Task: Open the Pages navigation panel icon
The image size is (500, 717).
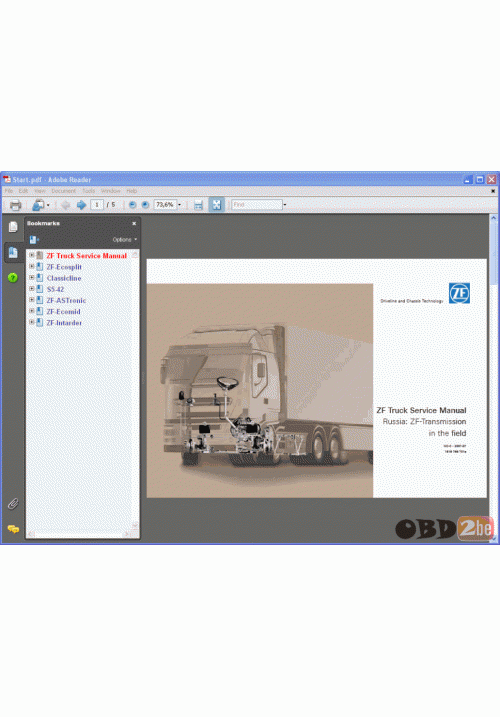Action: pos(13,227)
